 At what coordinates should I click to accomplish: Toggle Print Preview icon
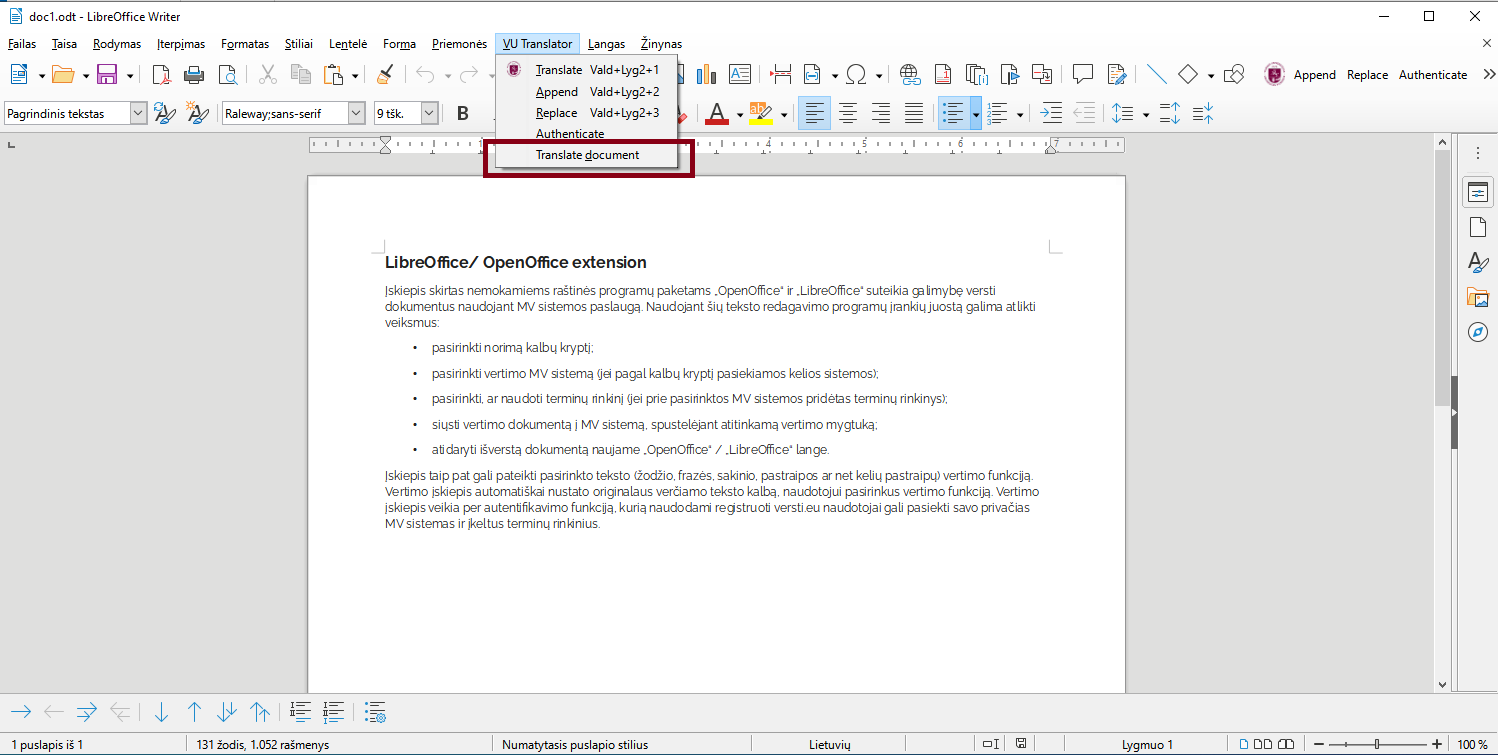[228, 74]
